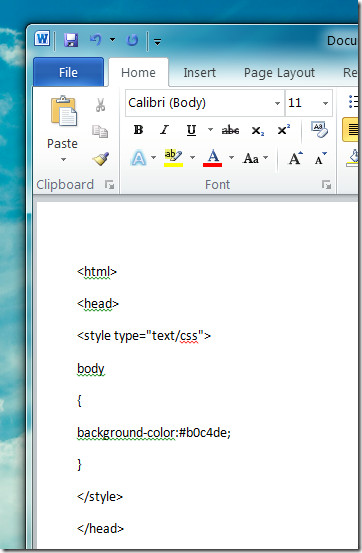The image size is (362, 553).
Task: Open the font size 11 dropdown
Action: click(x=325, y=103)
